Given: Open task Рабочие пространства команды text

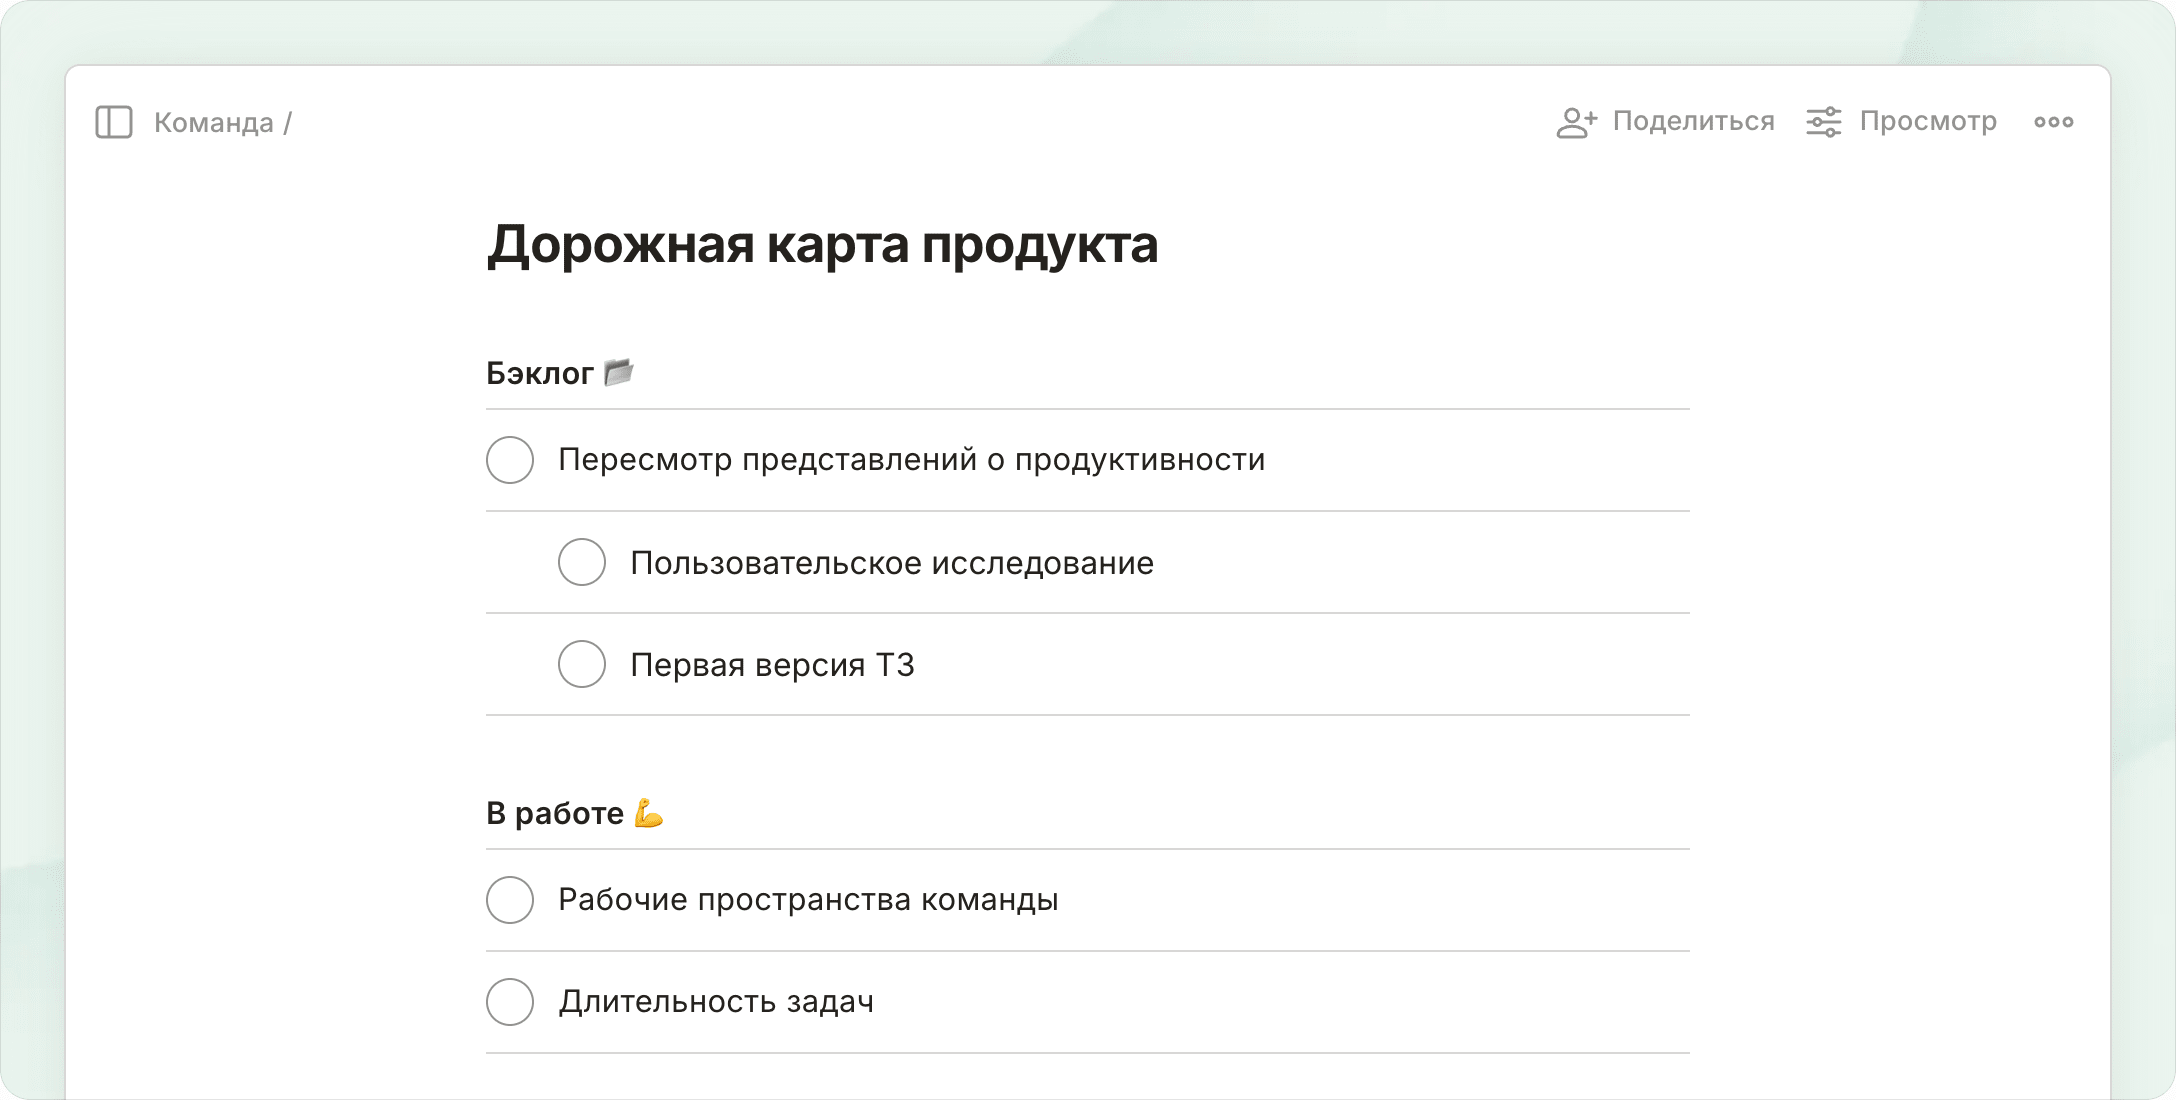Looking at the screenshot, I should point(808,900).
